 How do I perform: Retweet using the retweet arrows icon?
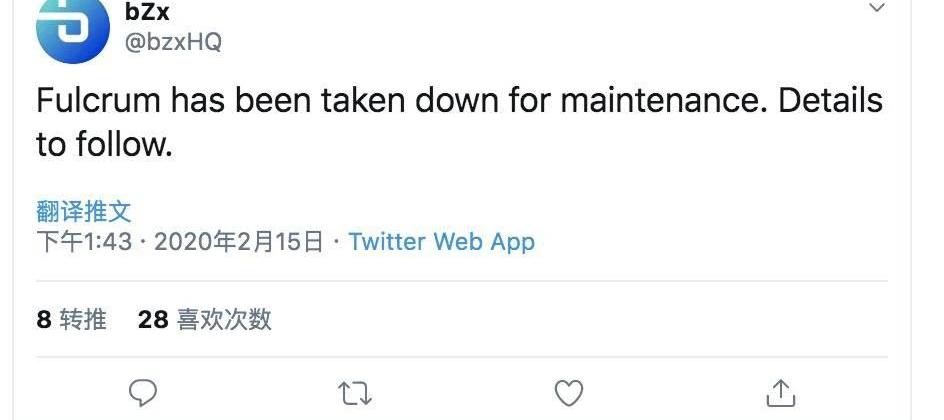355,394
